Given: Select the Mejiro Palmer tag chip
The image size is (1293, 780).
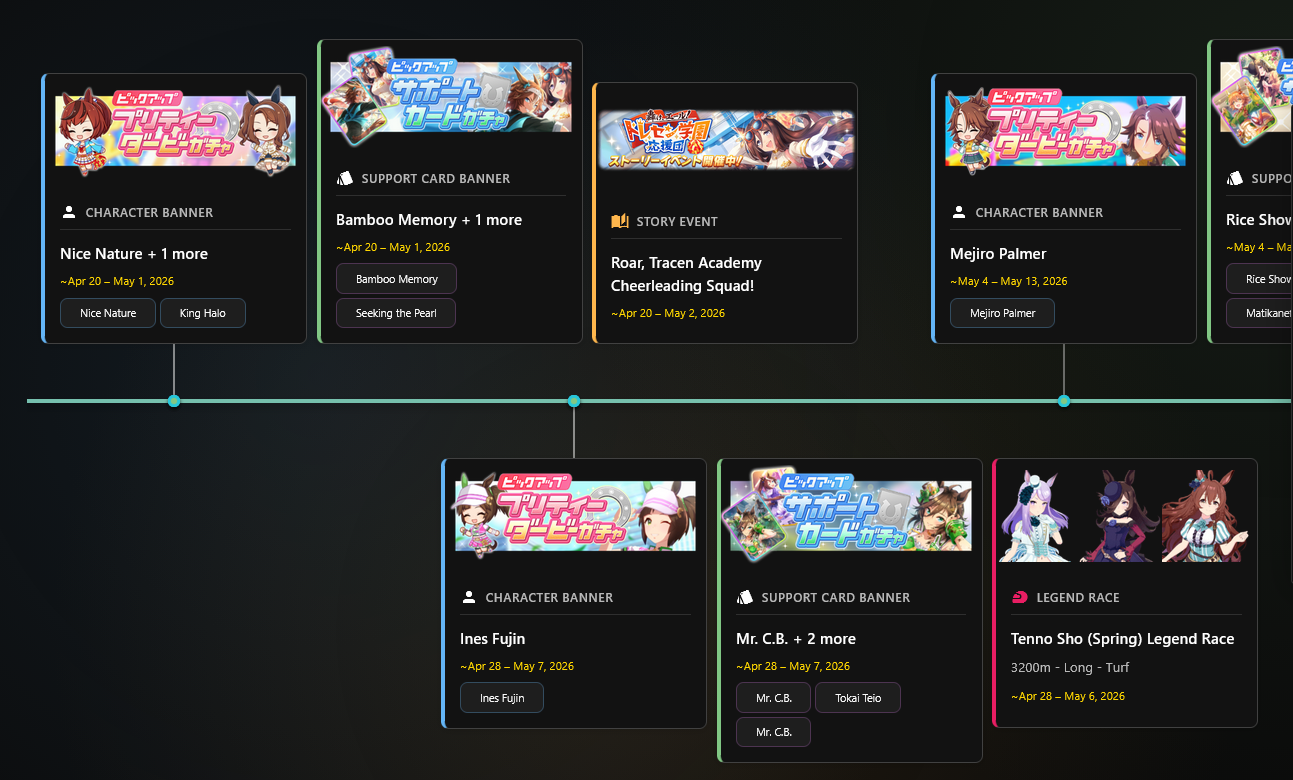Looking at the screenshot, I should [x=1002, y=313].
